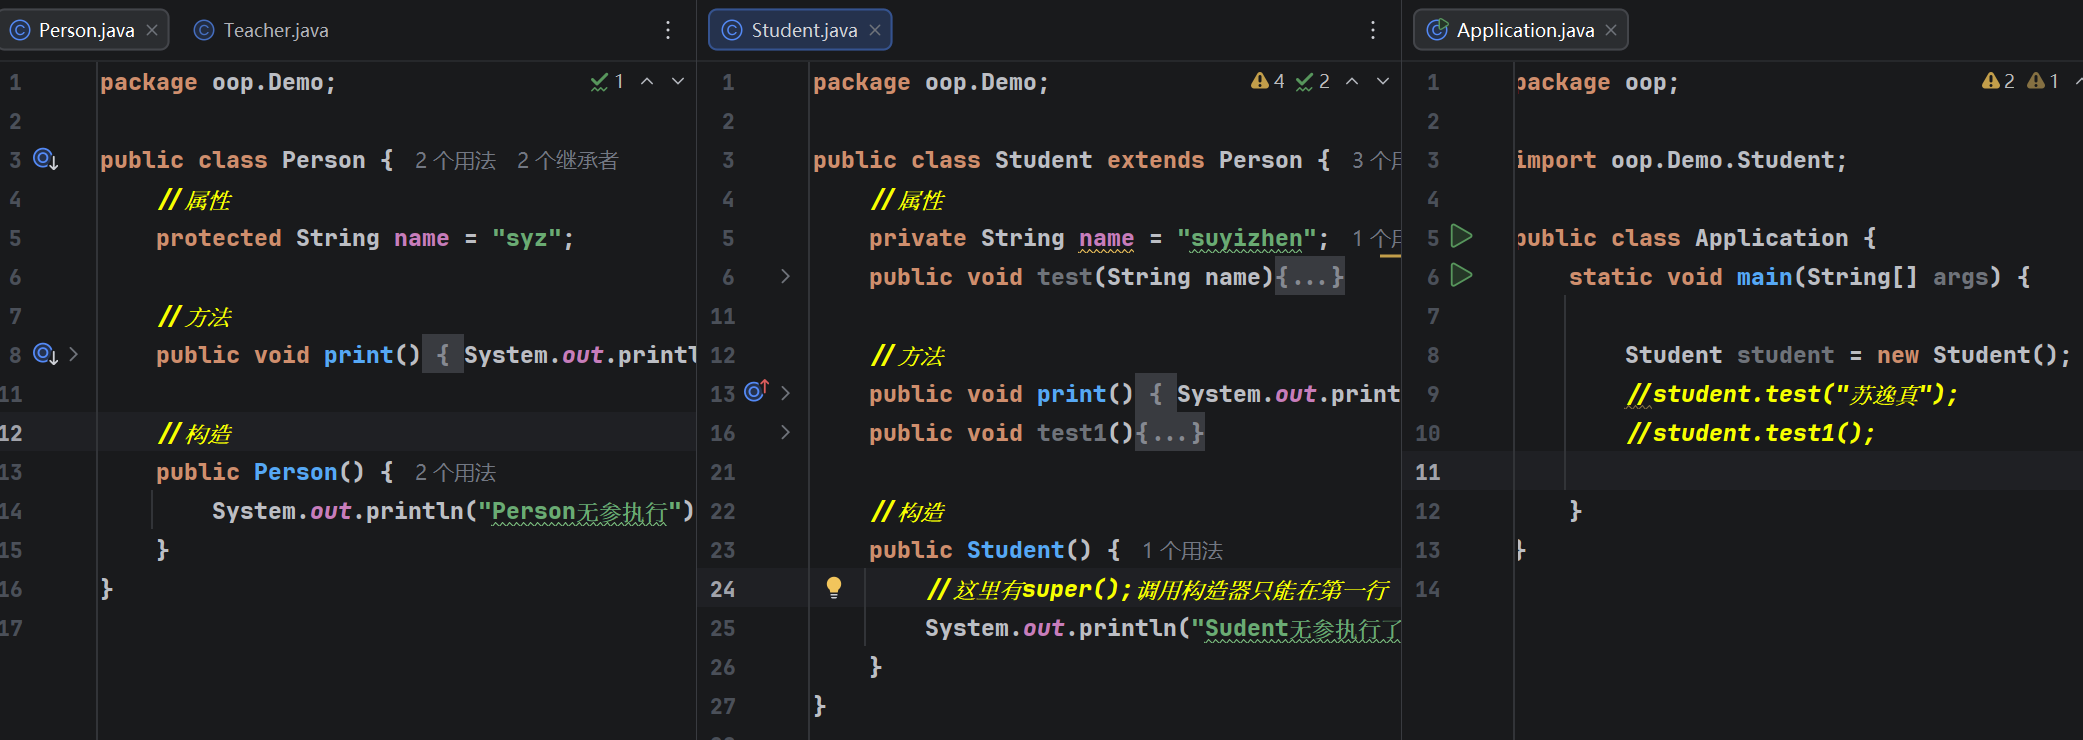Screen dimensions: 2083x740
Task: Go to next highlighted problem in Person.java
Action: tap(678, 81)
